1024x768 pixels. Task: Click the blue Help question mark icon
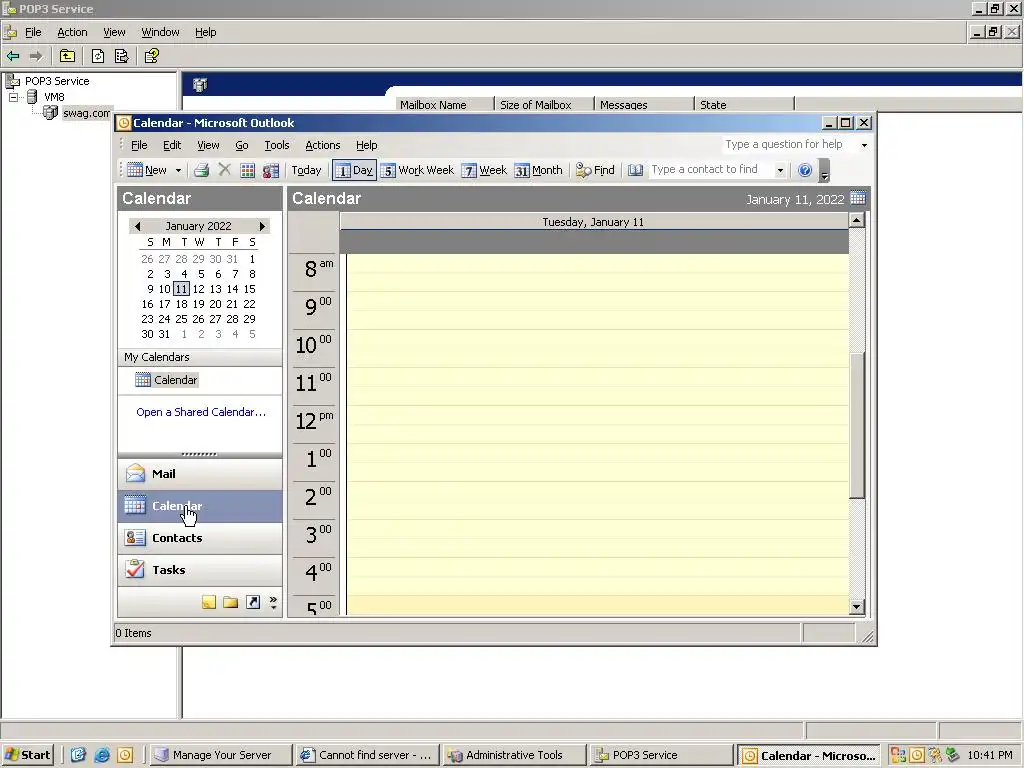pyautogui.click(x=805, y=170)
